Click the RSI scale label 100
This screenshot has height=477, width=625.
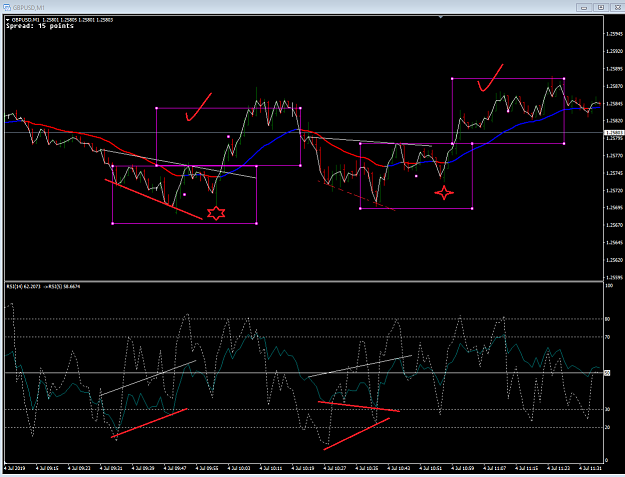coord(609,286)
